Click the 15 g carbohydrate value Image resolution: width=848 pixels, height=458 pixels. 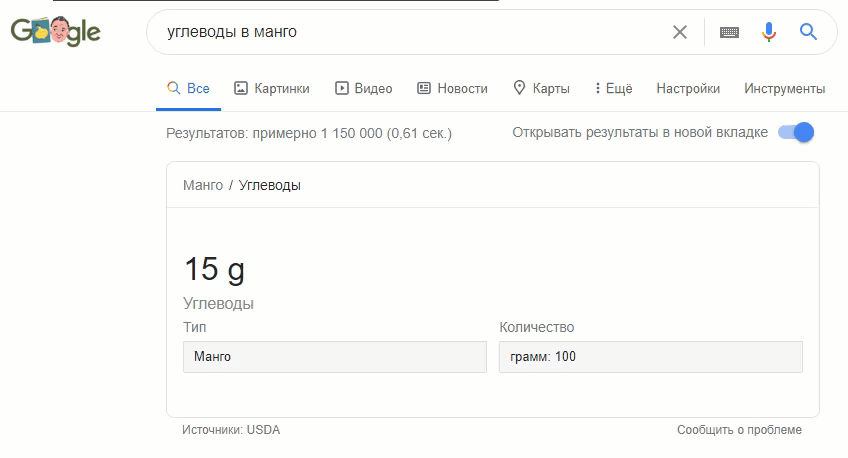coord(214,269)
